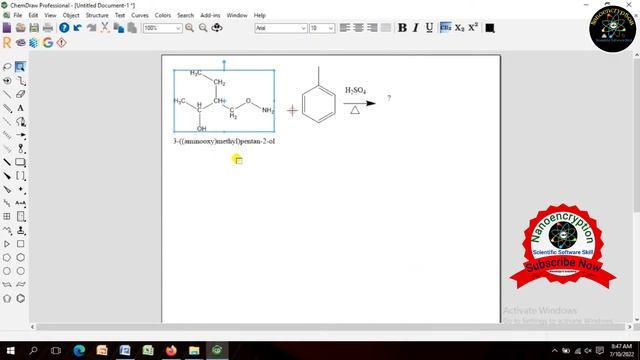This screenshot has height=360, width=640.
Task: Open File Explorer from taskbar
Action: [x=194, y=350]
